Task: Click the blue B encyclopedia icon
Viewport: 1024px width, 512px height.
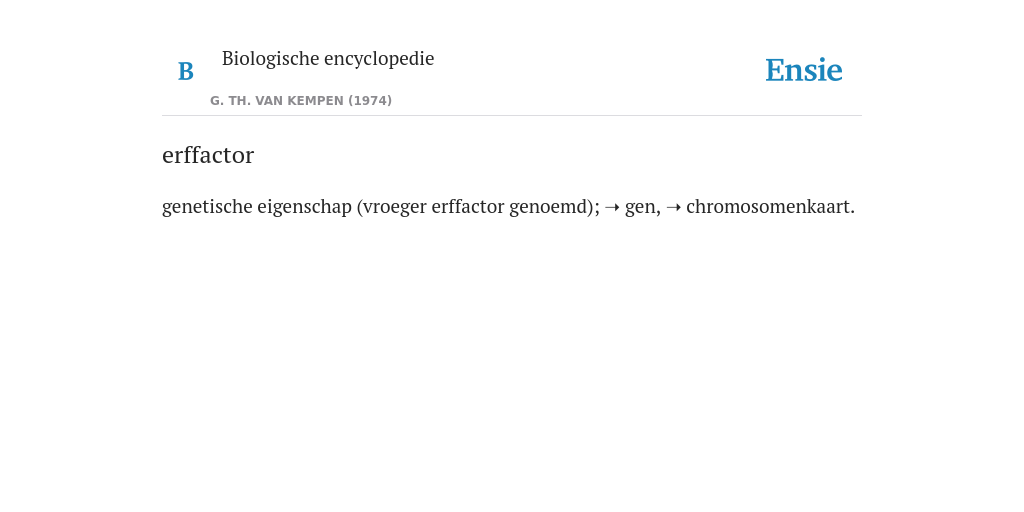Action: point(185,71)
